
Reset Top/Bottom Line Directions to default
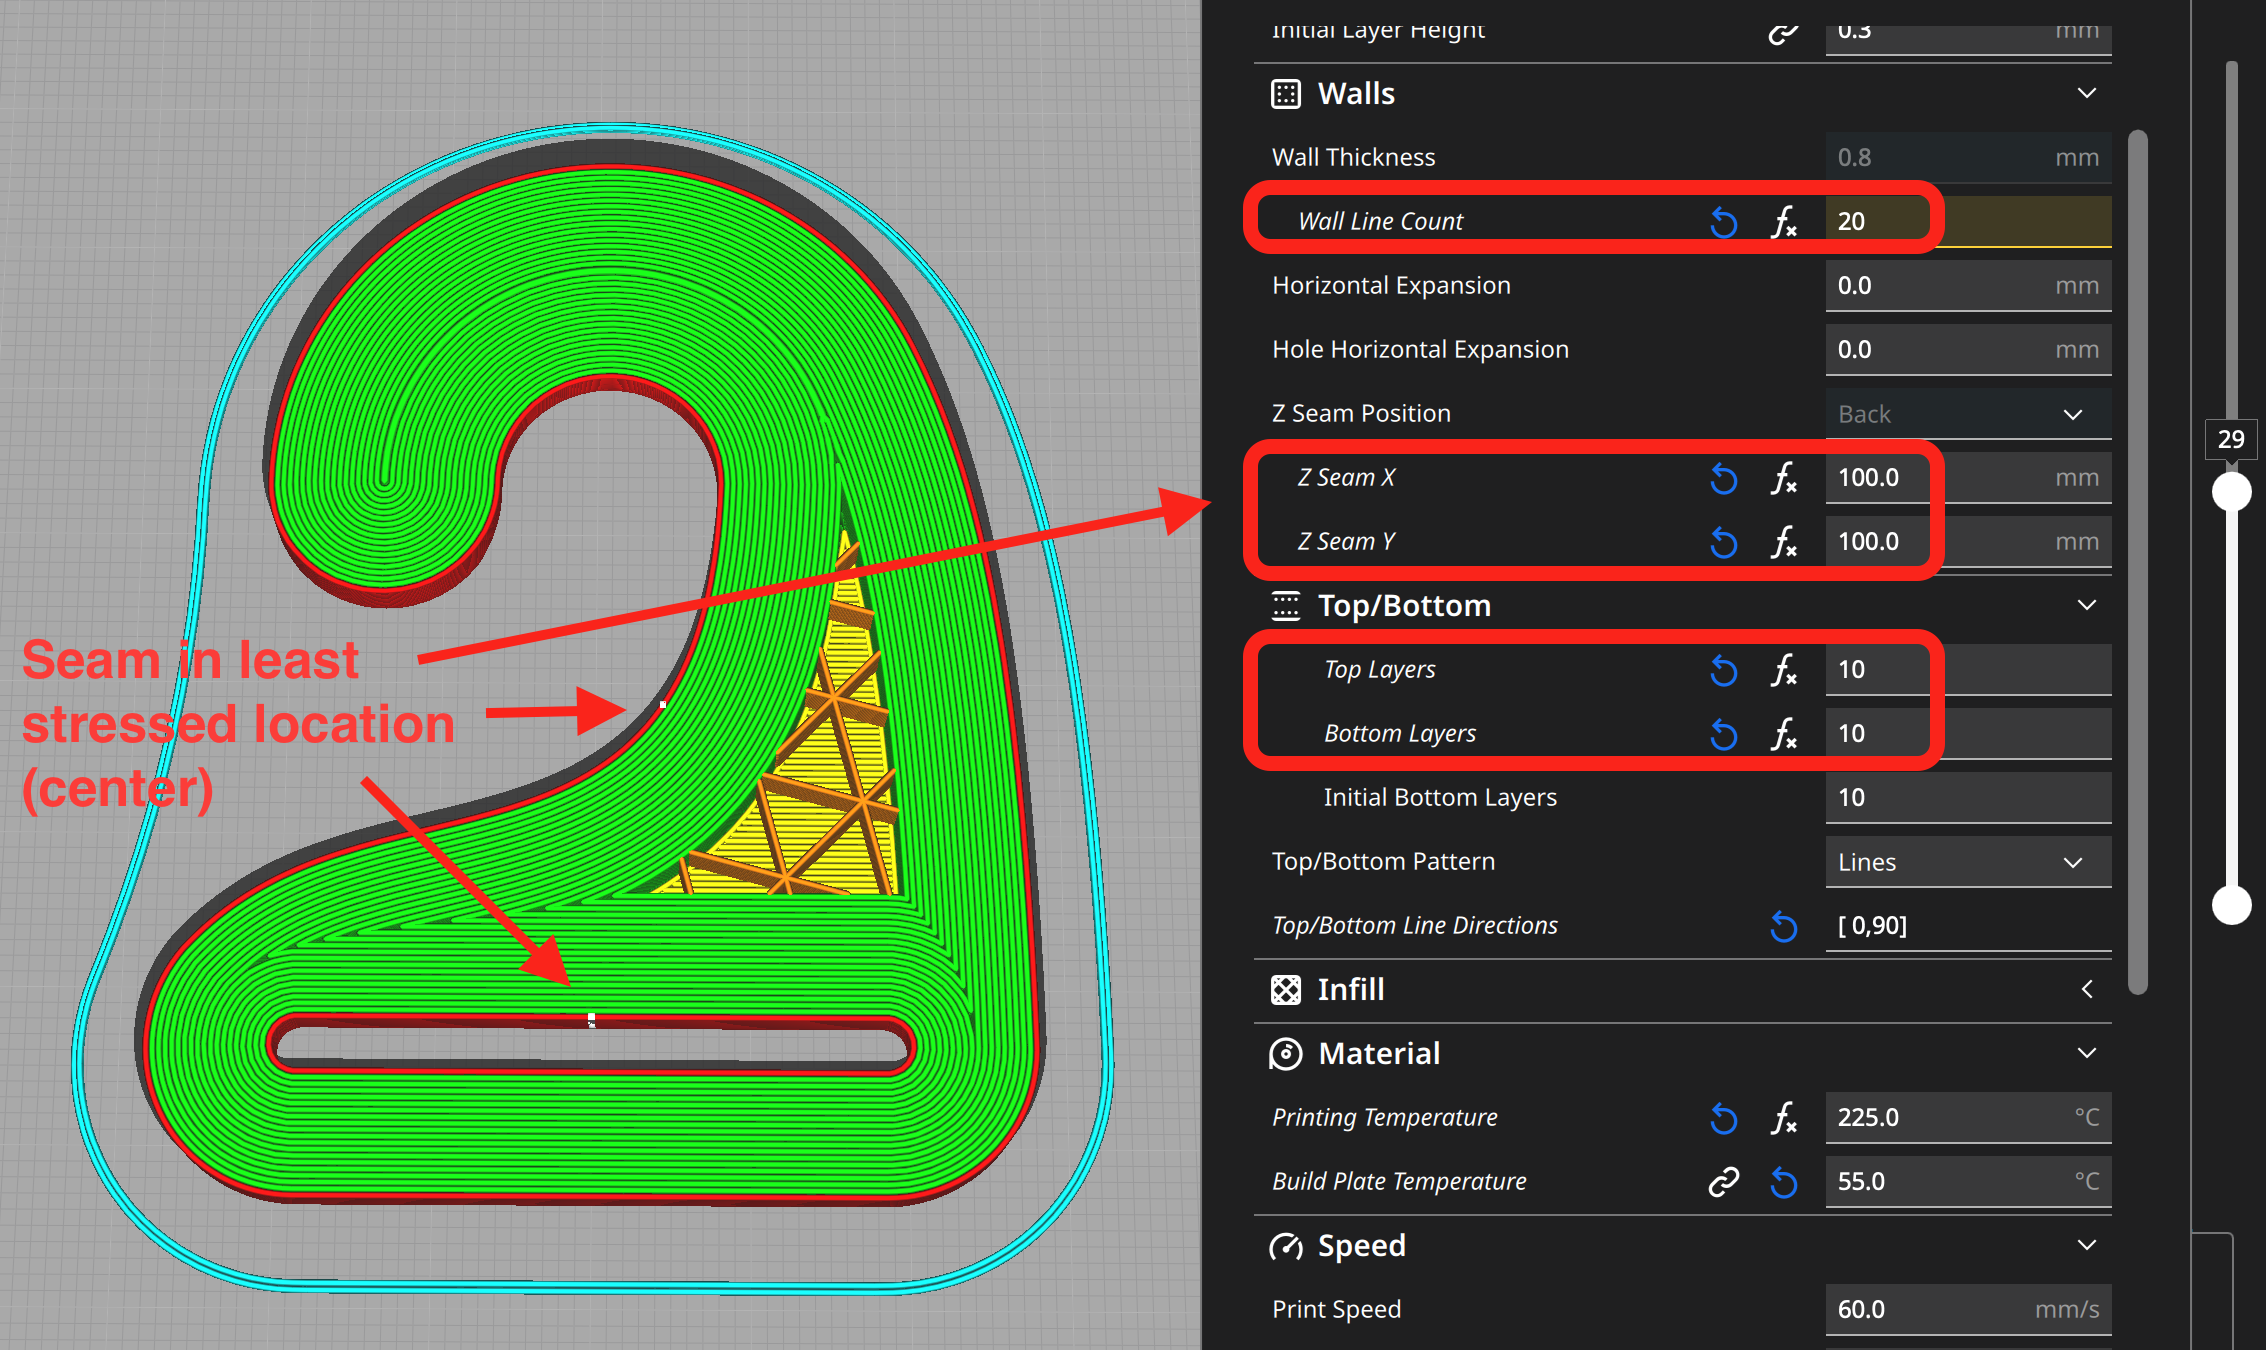[1784, 926]
